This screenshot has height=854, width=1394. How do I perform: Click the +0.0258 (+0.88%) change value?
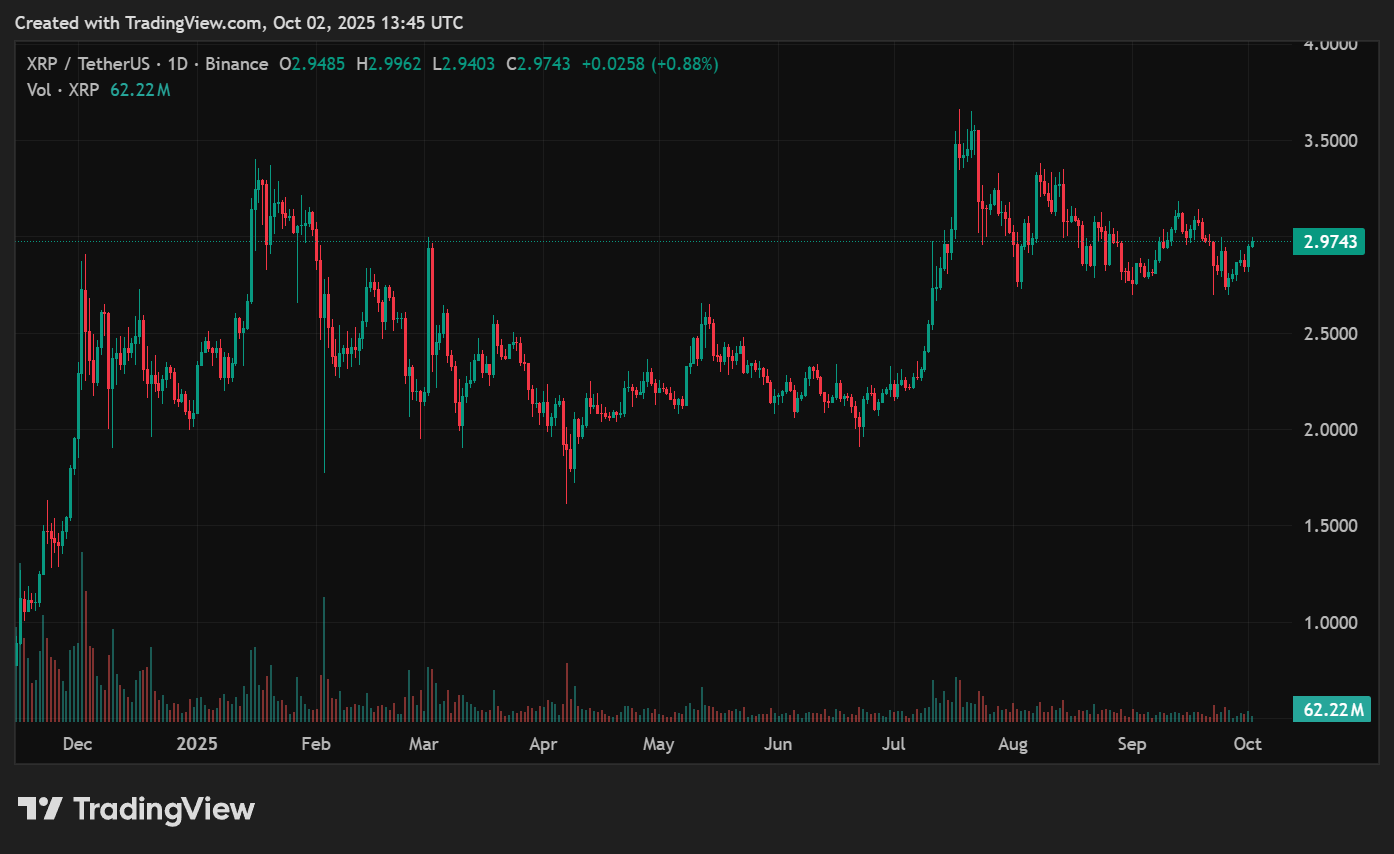click(648, 64)
